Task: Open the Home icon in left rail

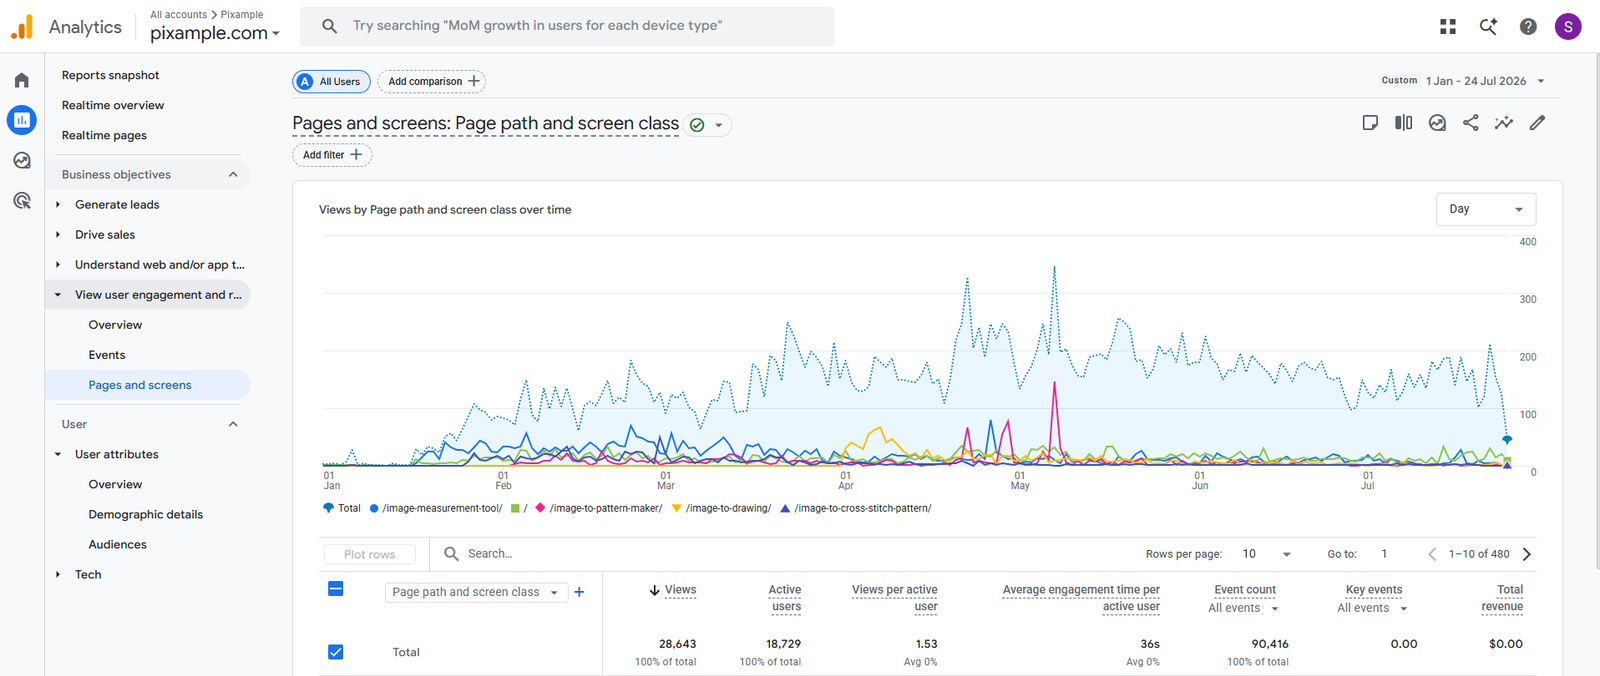Action: click(22, 80)
